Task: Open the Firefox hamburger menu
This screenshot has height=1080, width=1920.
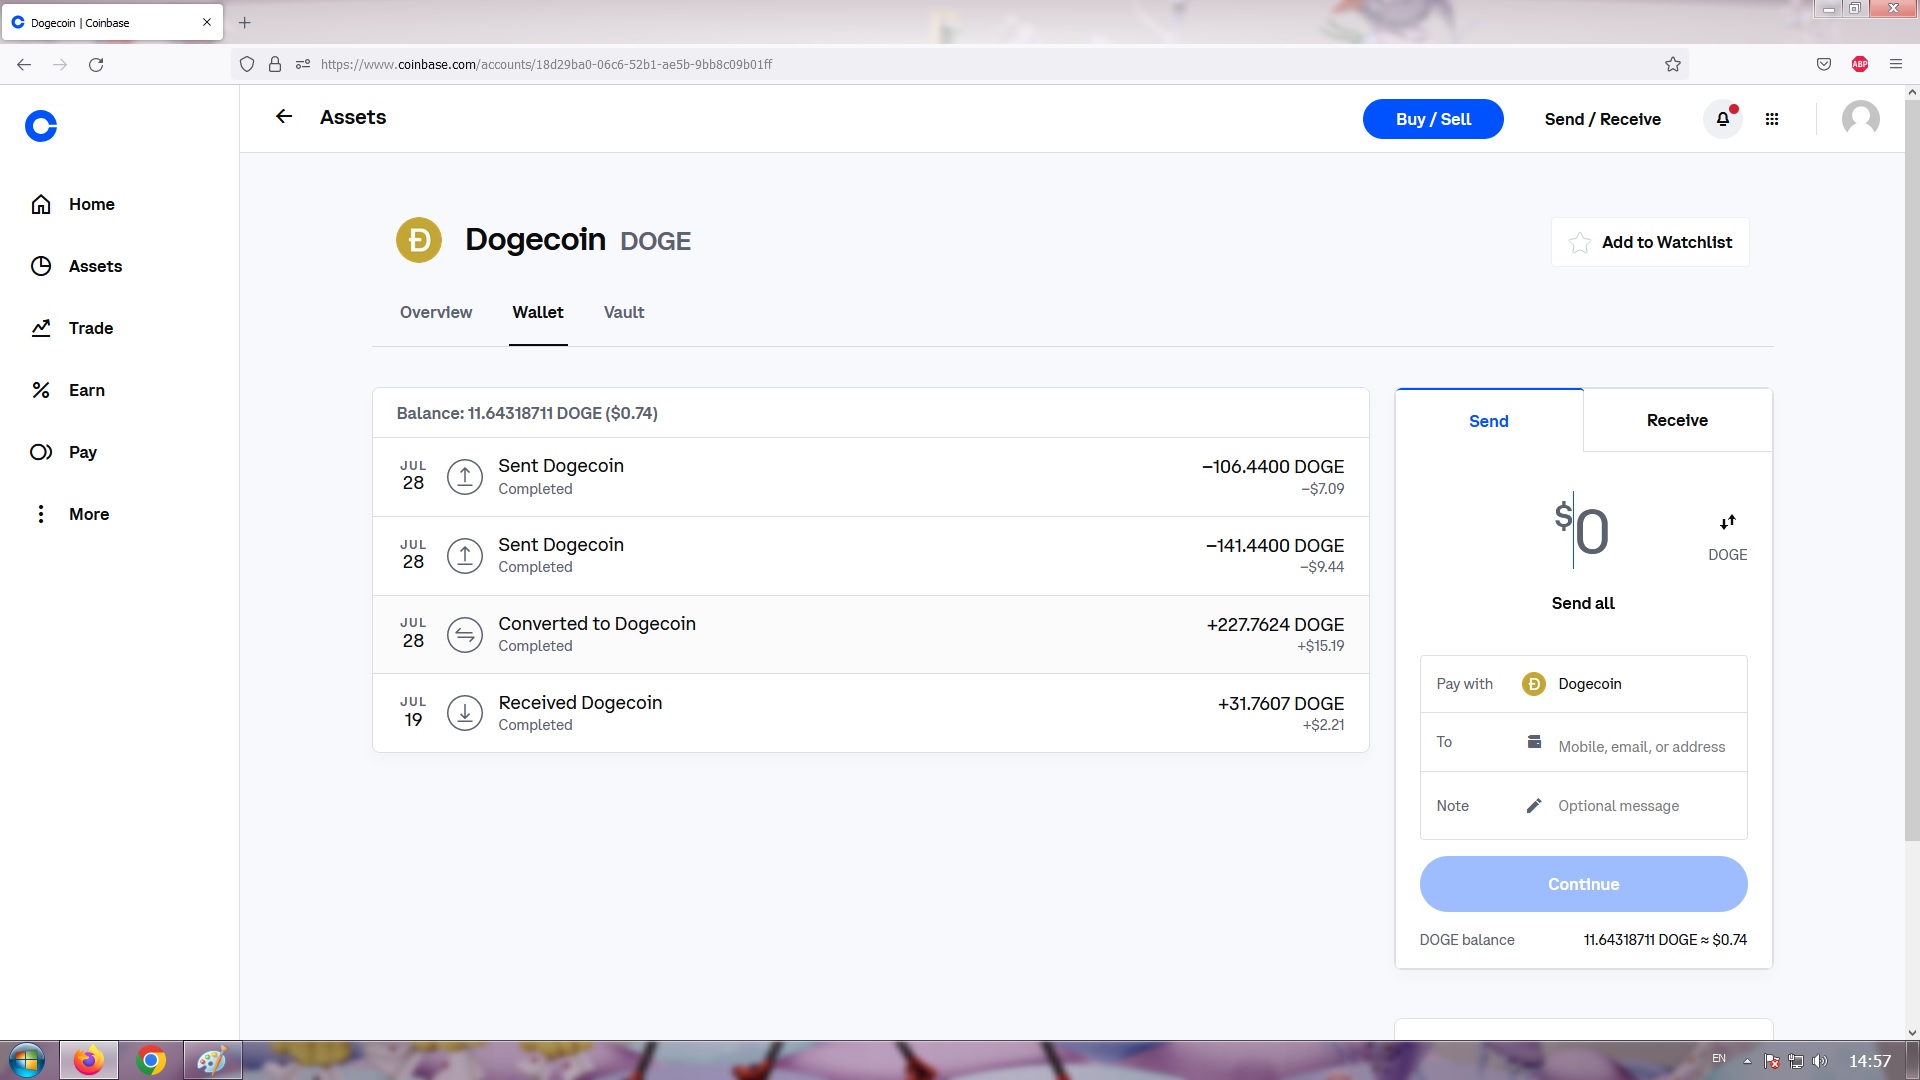Action: pos(1896,64)
